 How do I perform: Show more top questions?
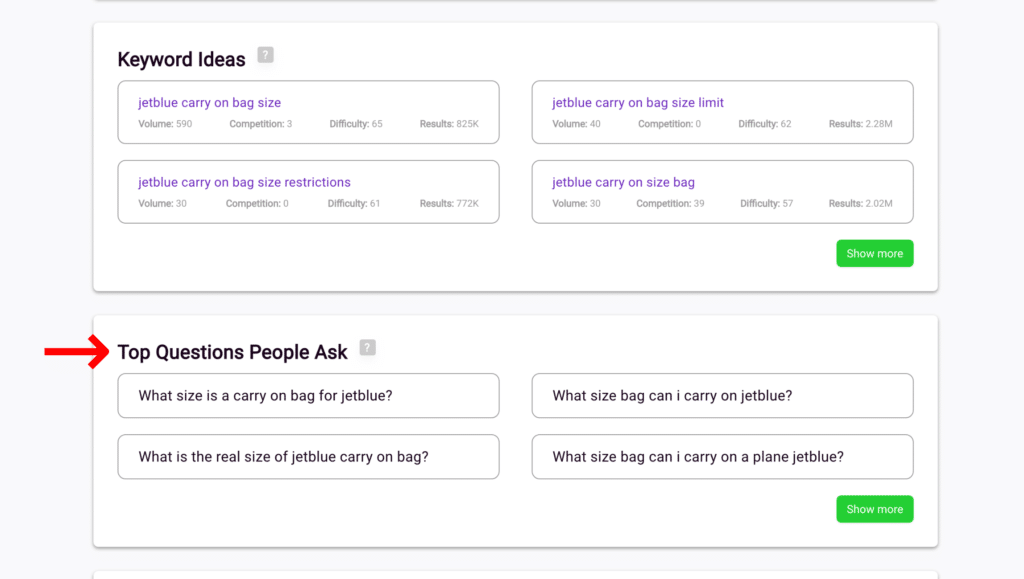[x=874, y=509]
